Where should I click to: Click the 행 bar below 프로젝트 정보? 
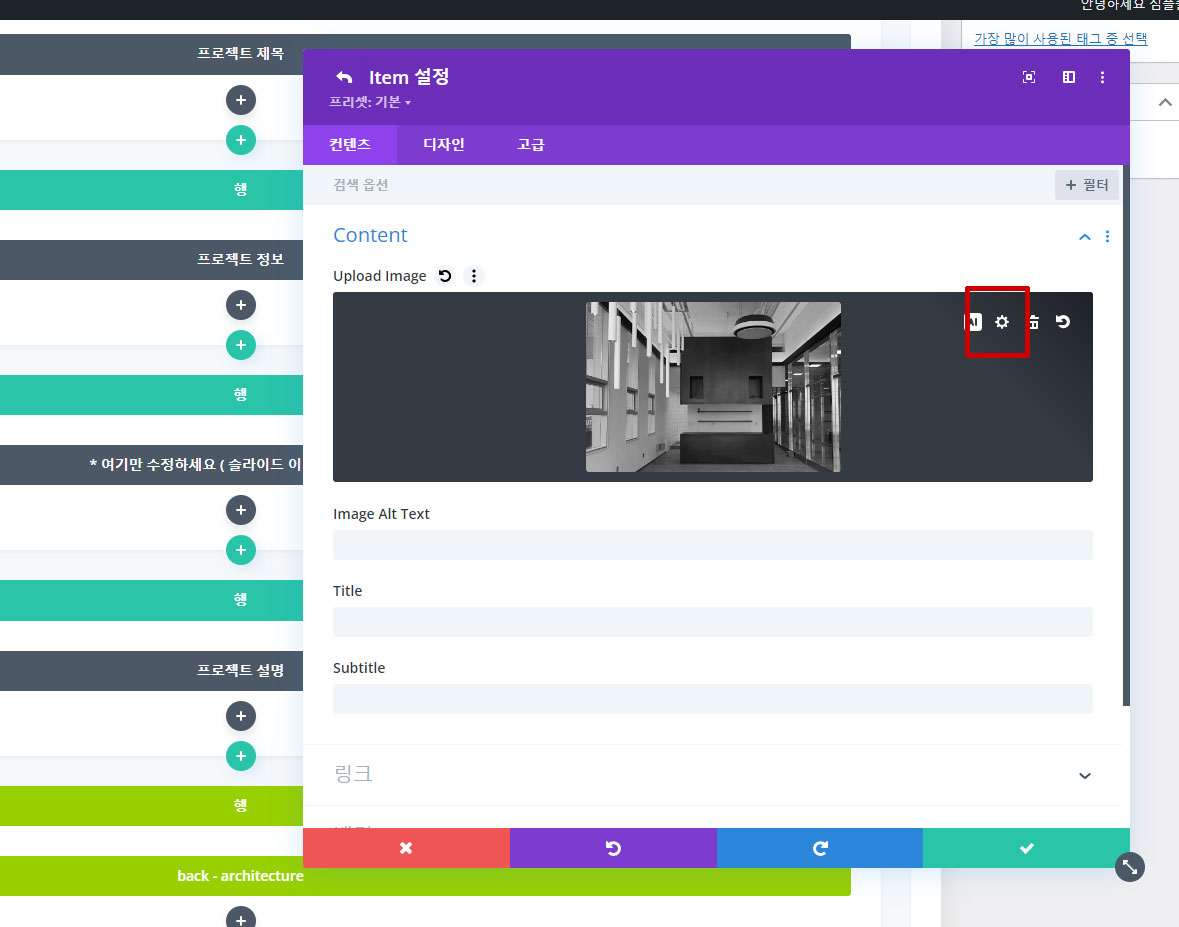(151, 395)
